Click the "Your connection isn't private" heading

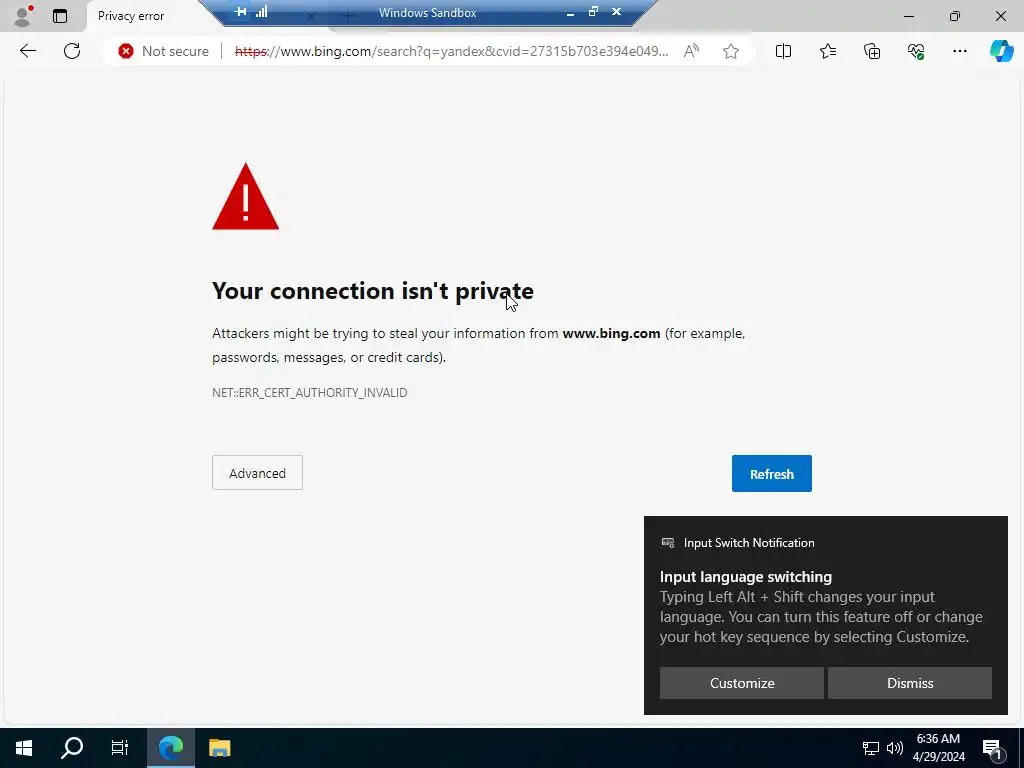pos(373,291)
